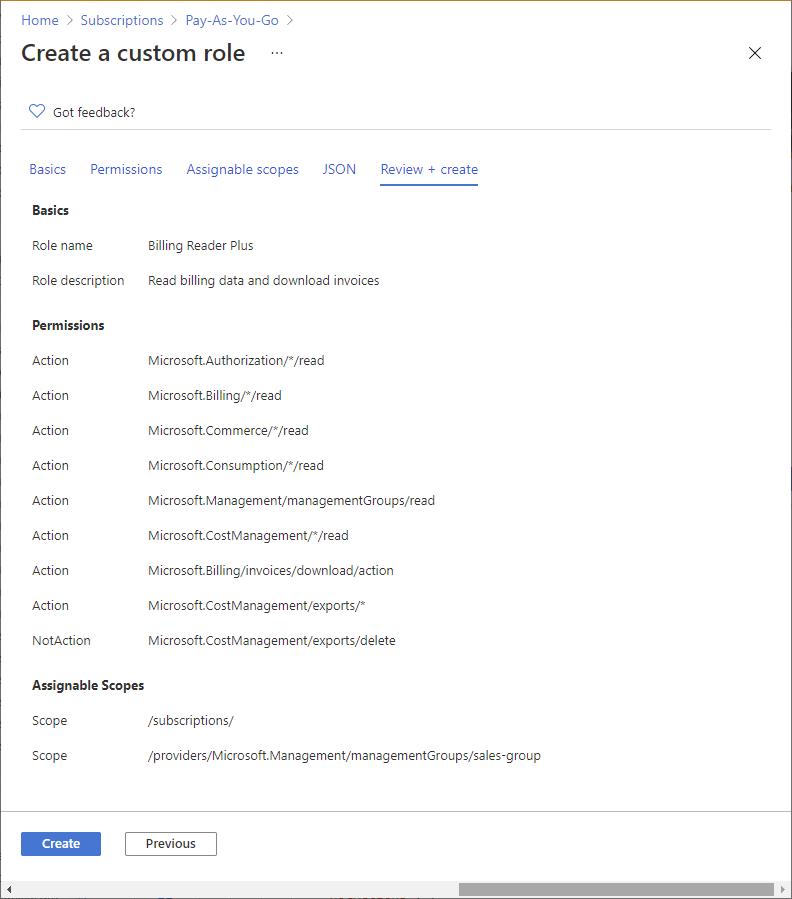Click the heart feedback icon
Viewport: 792px width, 899px height.
[37, 111]
